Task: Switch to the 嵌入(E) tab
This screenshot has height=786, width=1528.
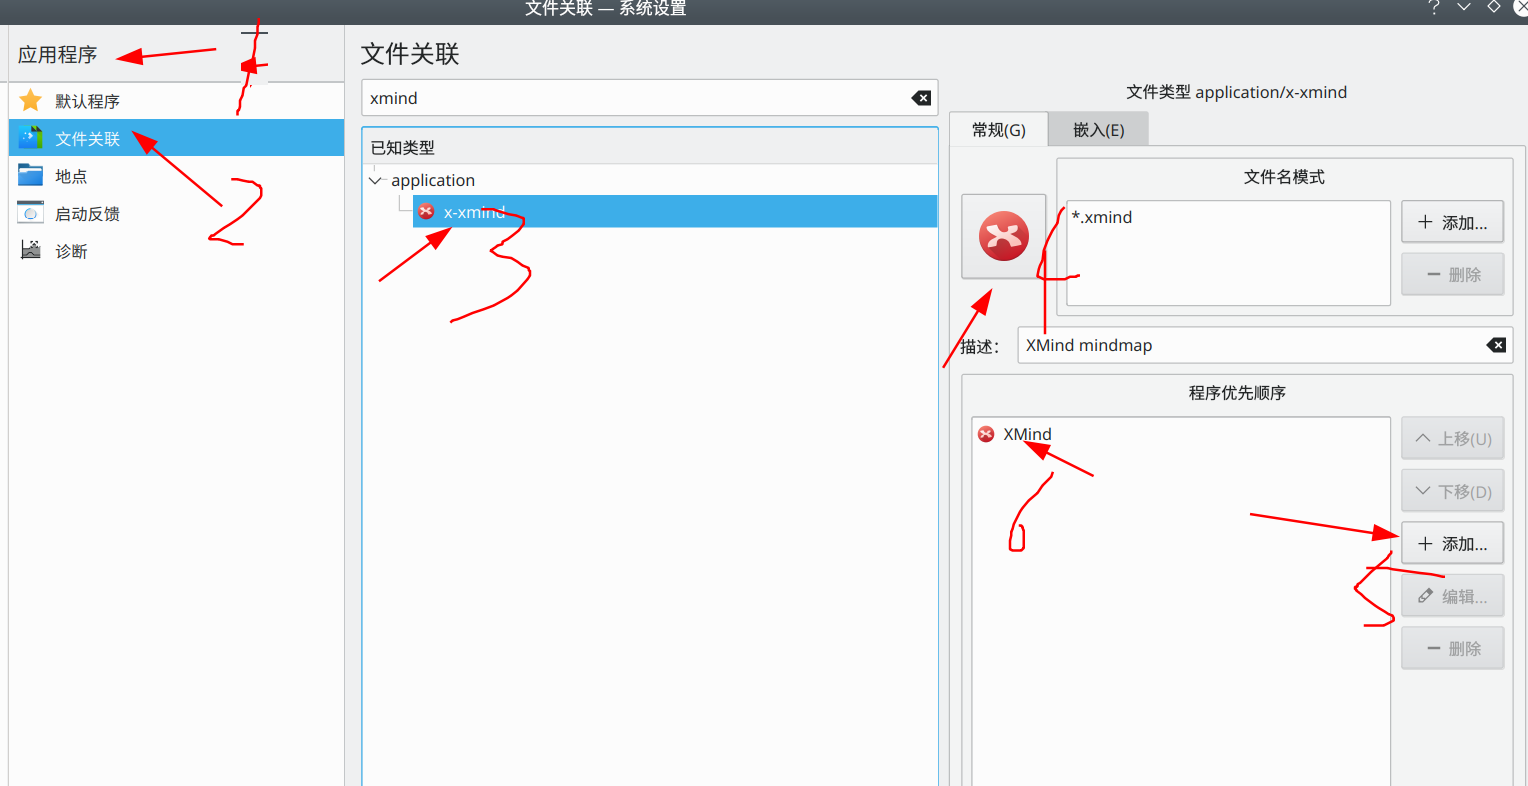Action: (x=1098, y=130)
